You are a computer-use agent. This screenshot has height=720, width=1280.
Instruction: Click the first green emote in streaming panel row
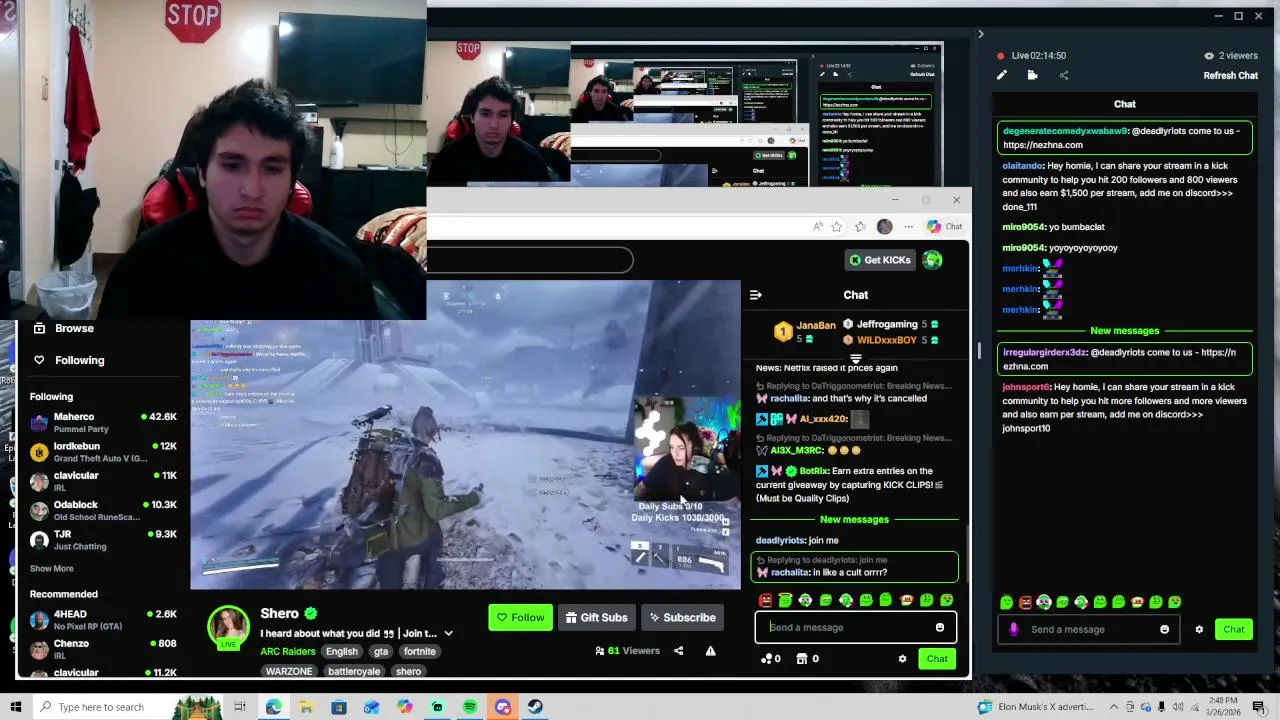click(1006, 602)
